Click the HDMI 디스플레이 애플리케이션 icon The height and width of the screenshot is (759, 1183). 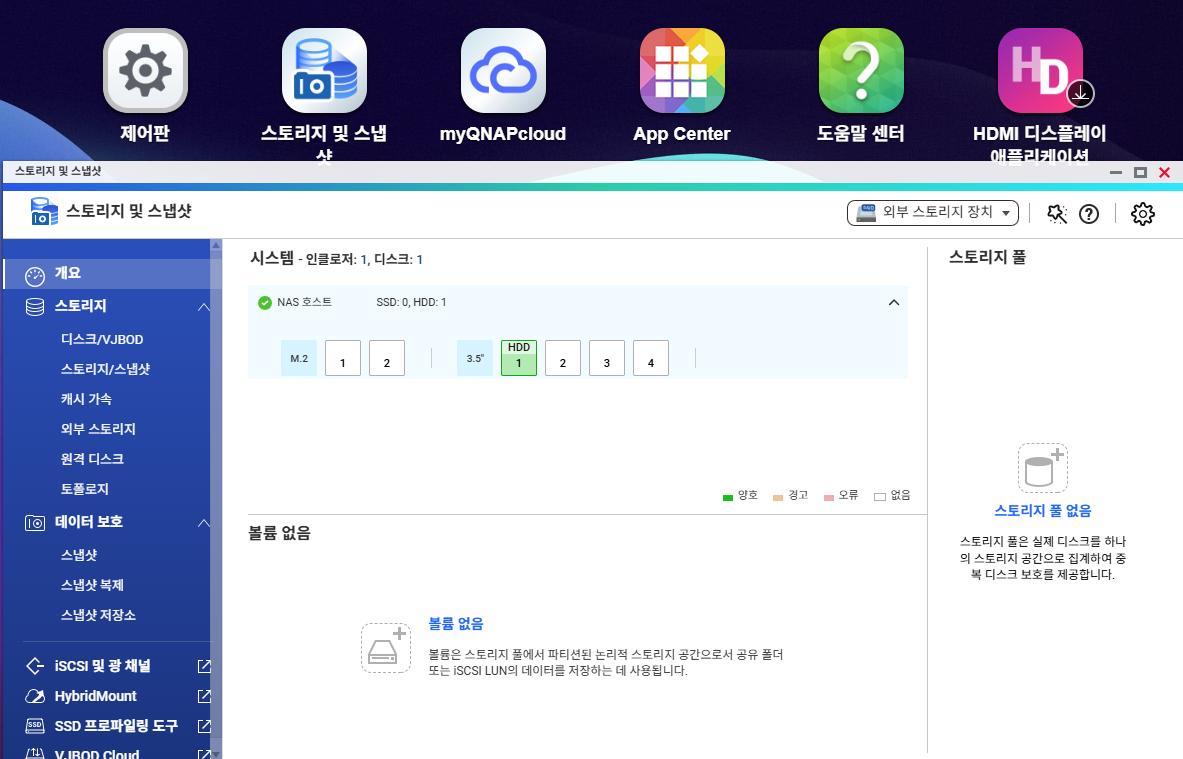click(x=1040, y=71)
